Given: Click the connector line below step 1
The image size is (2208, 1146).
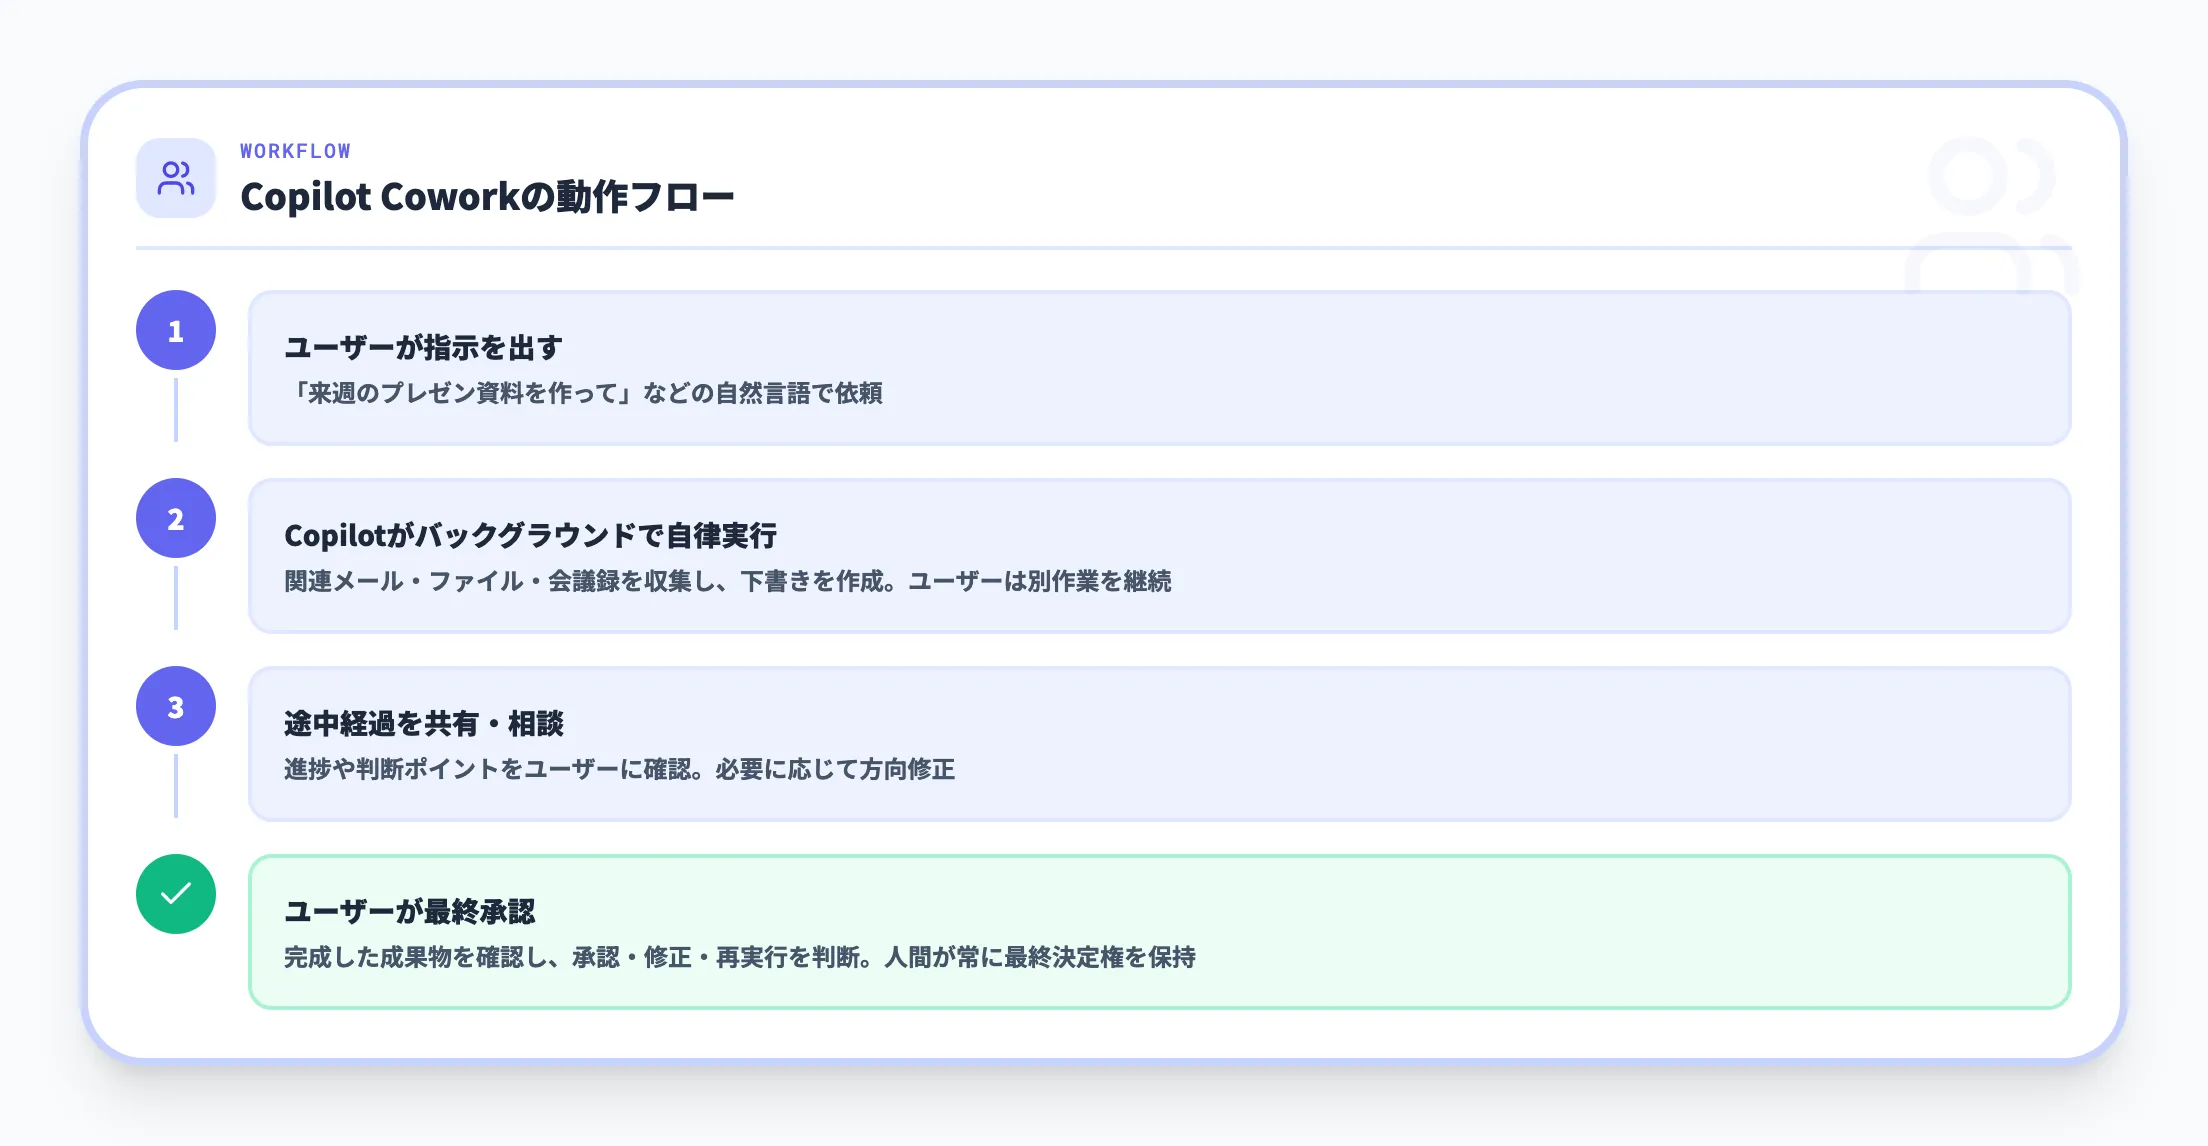Looking at the screenshot, I should 176,409.
